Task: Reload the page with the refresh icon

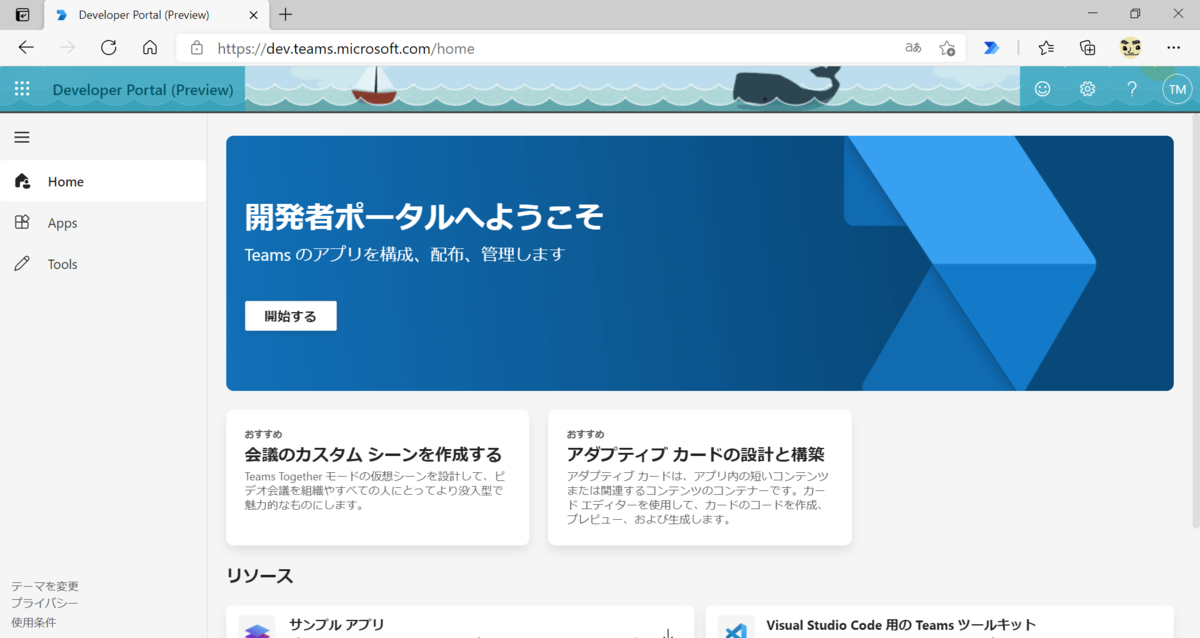Action: pos(109,47)
